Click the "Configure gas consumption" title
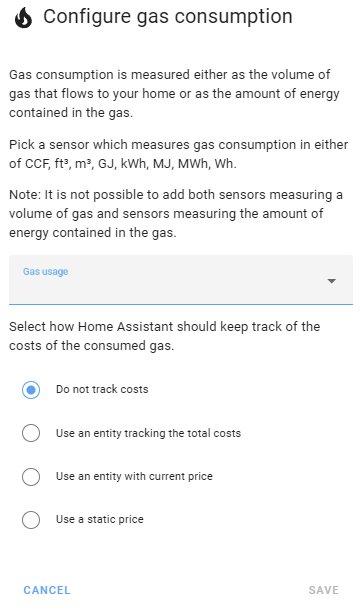Viewport: 362px width, 614px height. click(168, 17)
